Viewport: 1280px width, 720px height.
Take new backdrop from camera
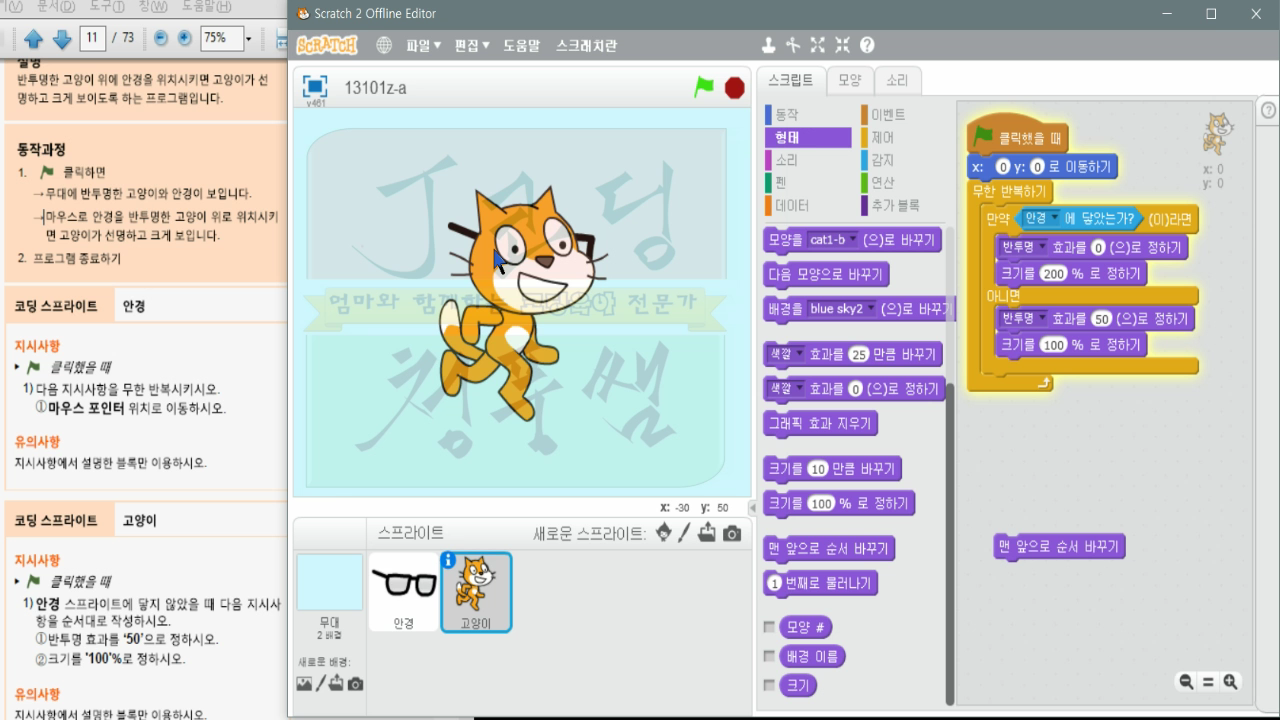pos(355,684)
